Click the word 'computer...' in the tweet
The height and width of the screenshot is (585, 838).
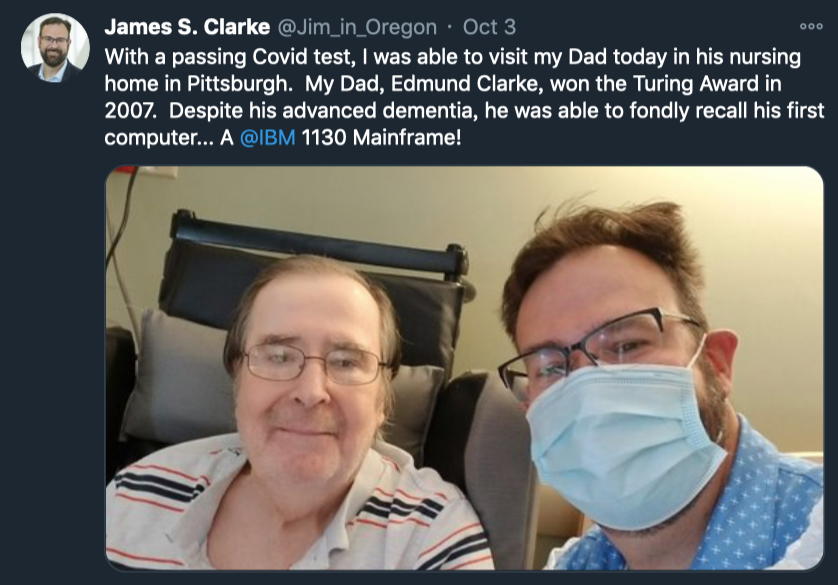[x=159, y=139]
